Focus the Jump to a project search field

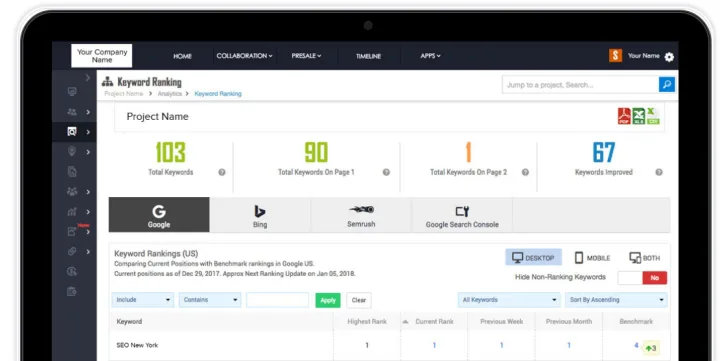click(580, 85)
